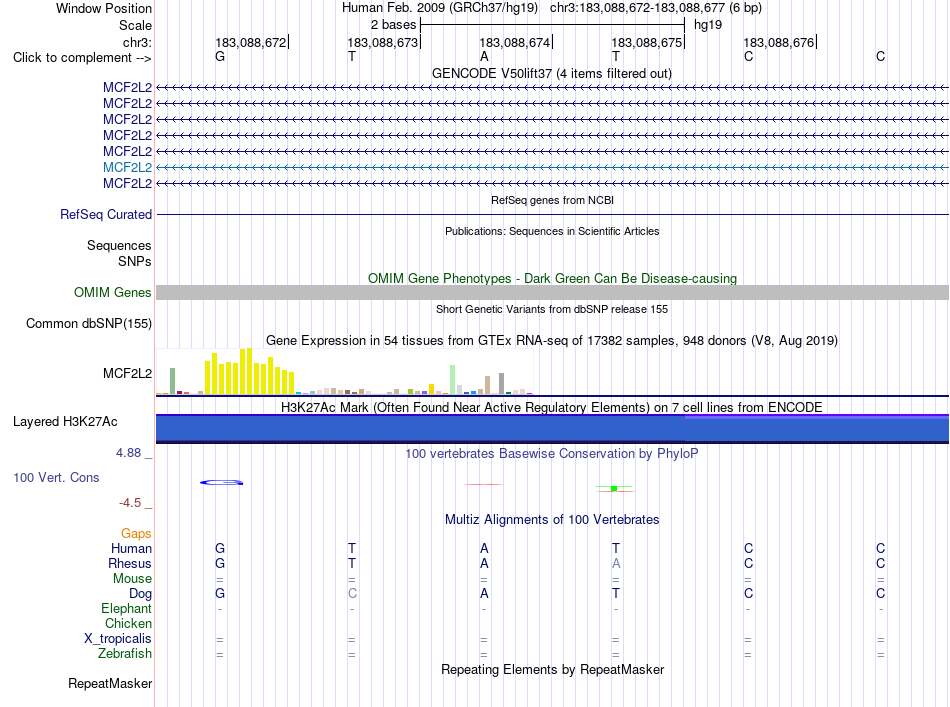Open 'Repeating Elements by RepeatMasker' track title

pos(552,669)
